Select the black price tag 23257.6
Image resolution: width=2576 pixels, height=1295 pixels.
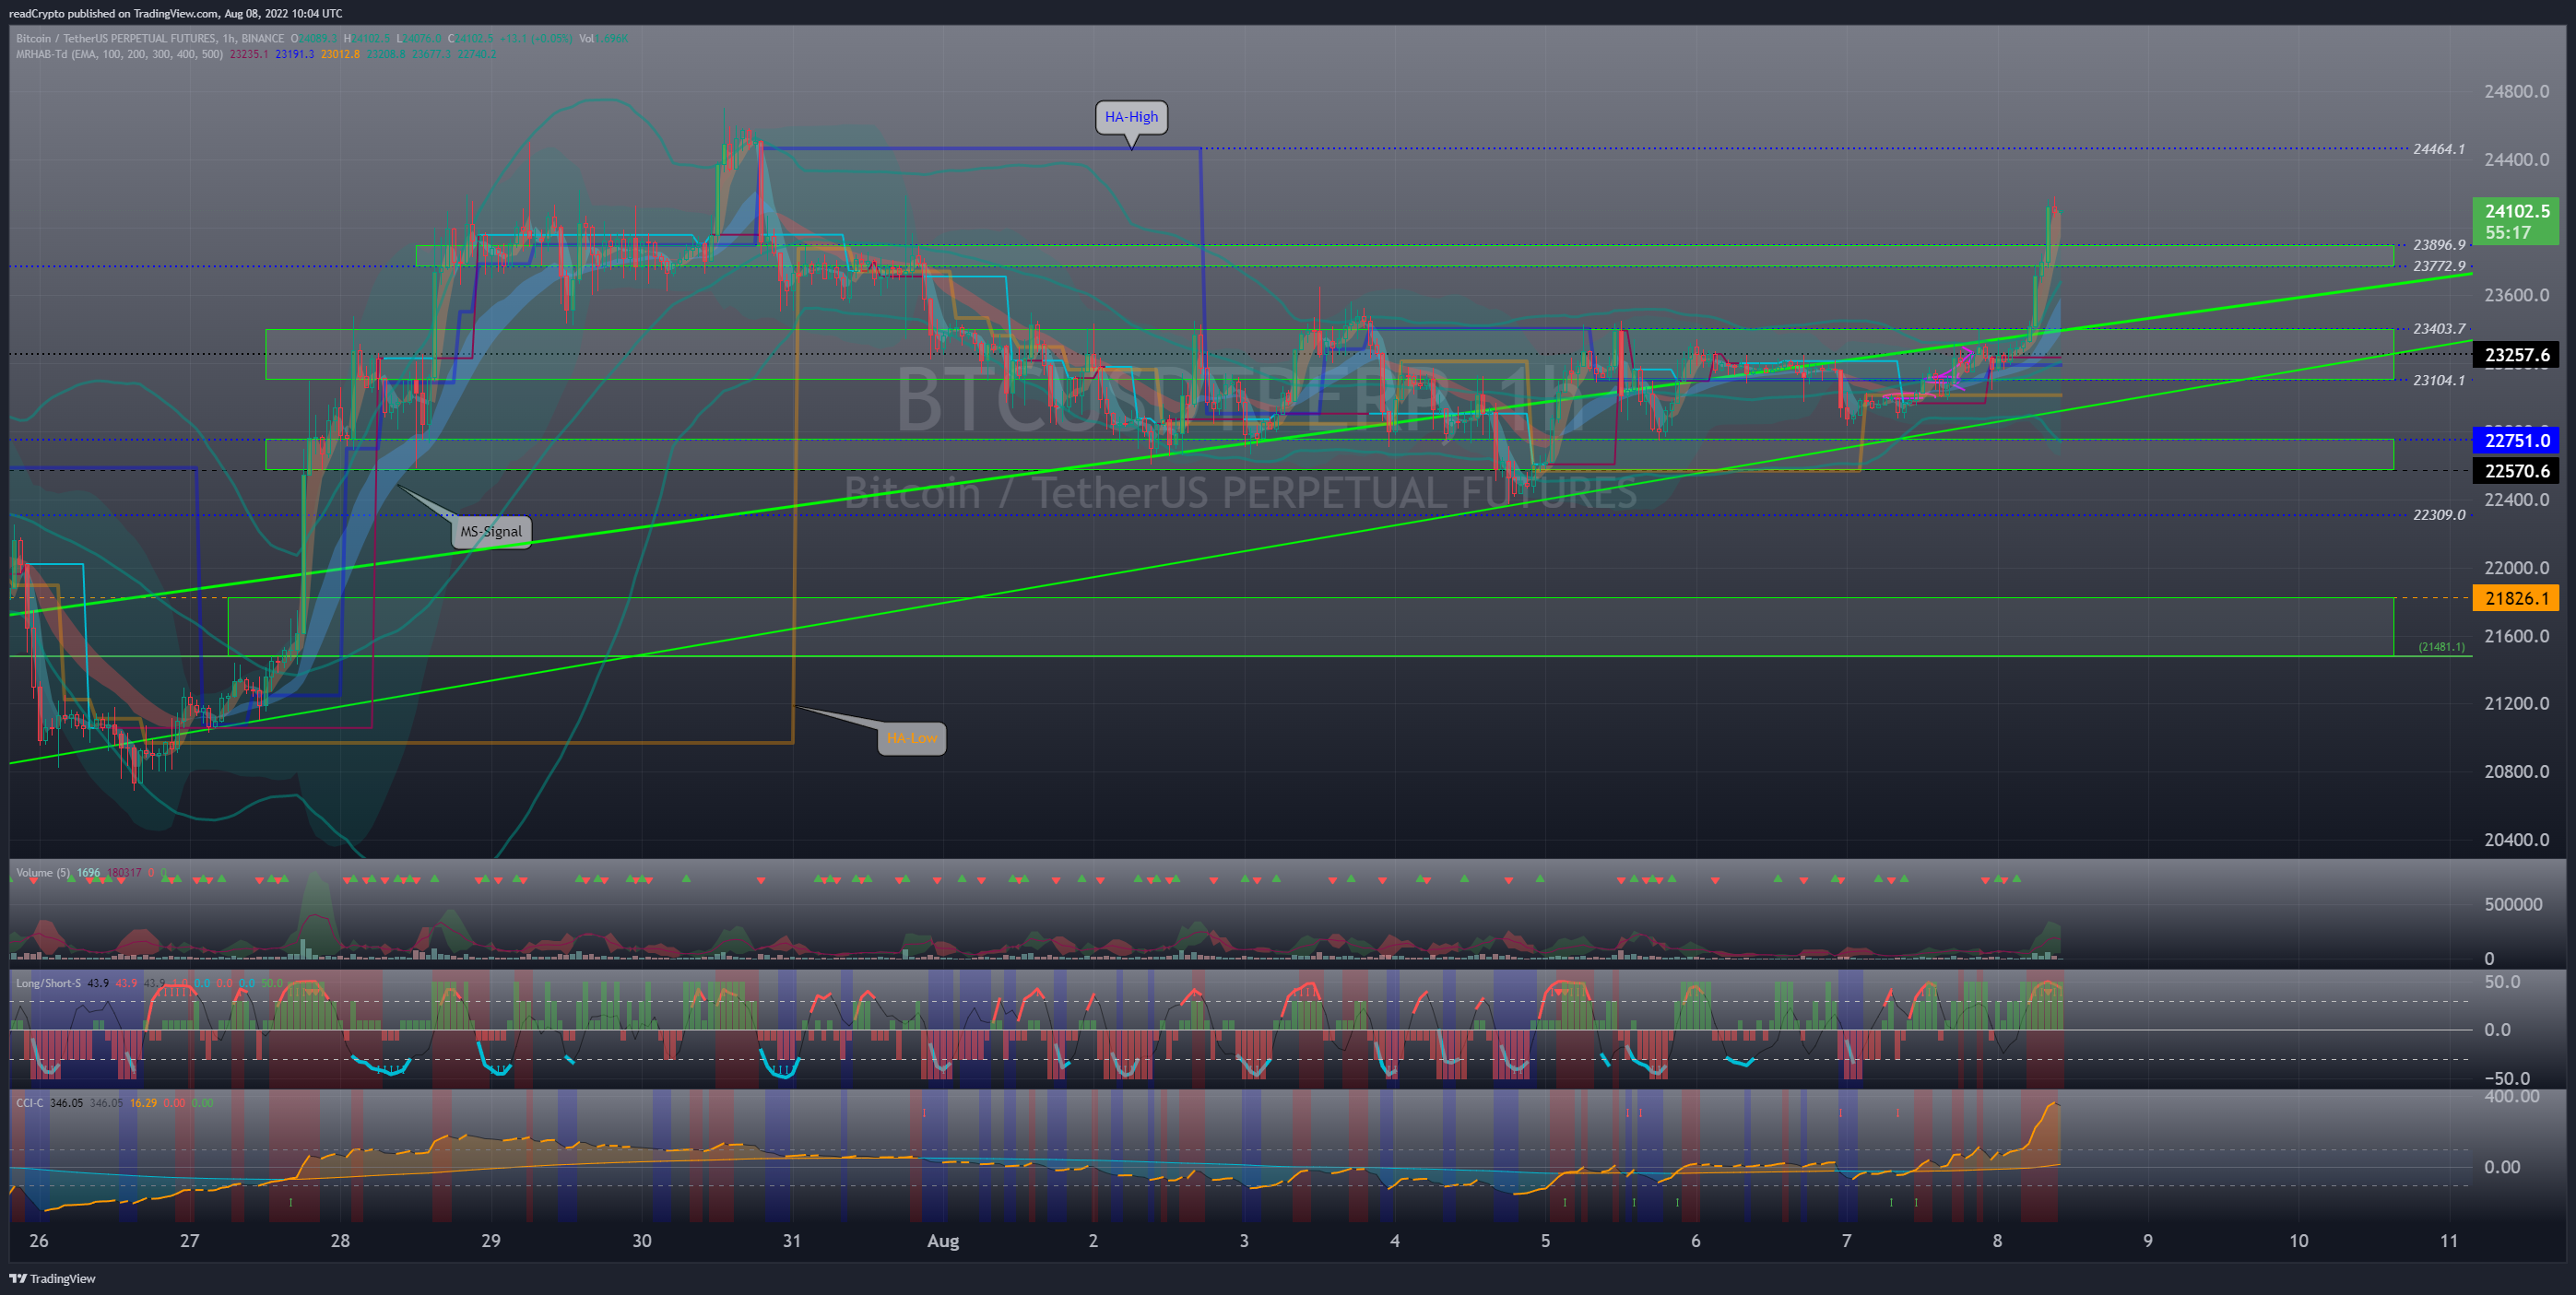2516,355
